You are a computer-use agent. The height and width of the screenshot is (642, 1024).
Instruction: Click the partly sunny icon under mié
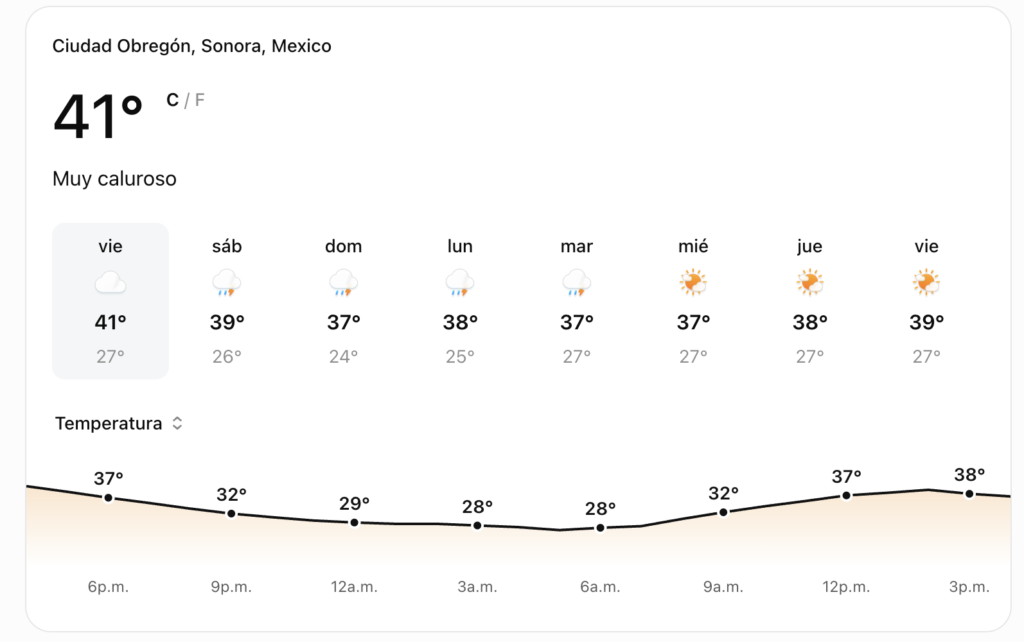pos(693,283)
